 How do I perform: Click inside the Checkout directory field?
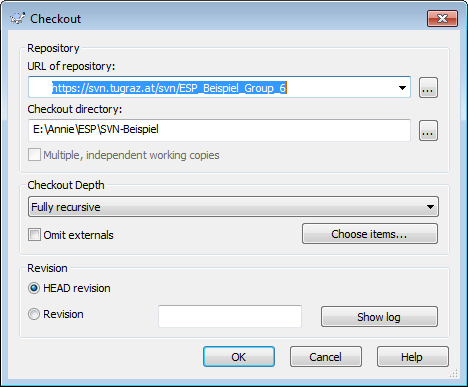tap(219, 130)
